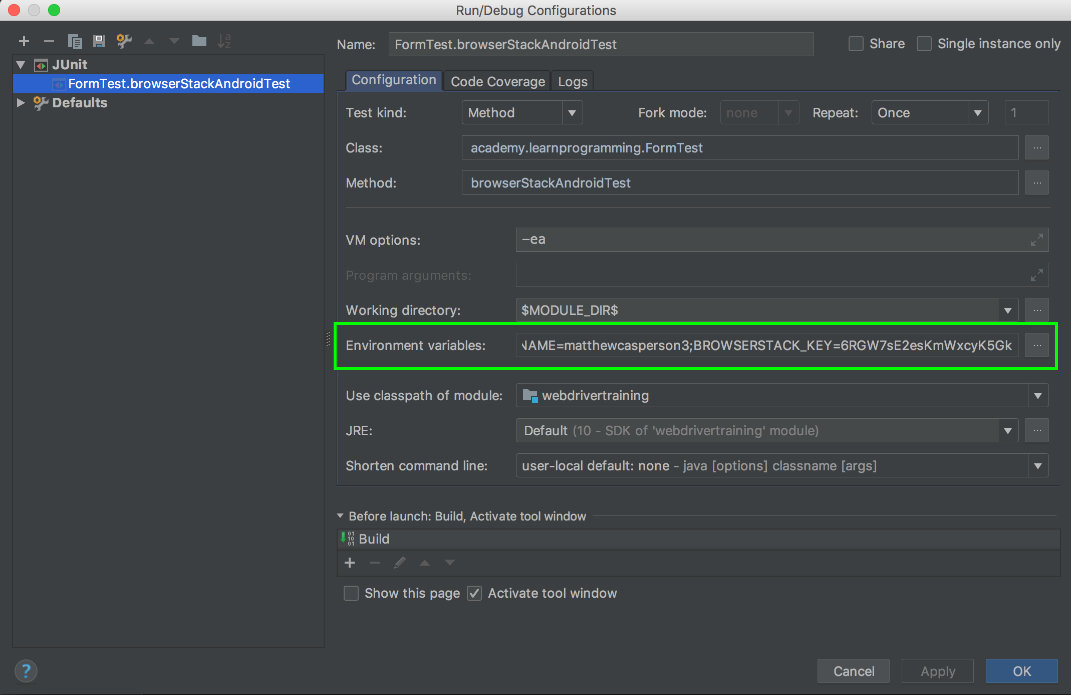Click the help question mark icon
The image size is (1071, 695).
coord(26,670)
